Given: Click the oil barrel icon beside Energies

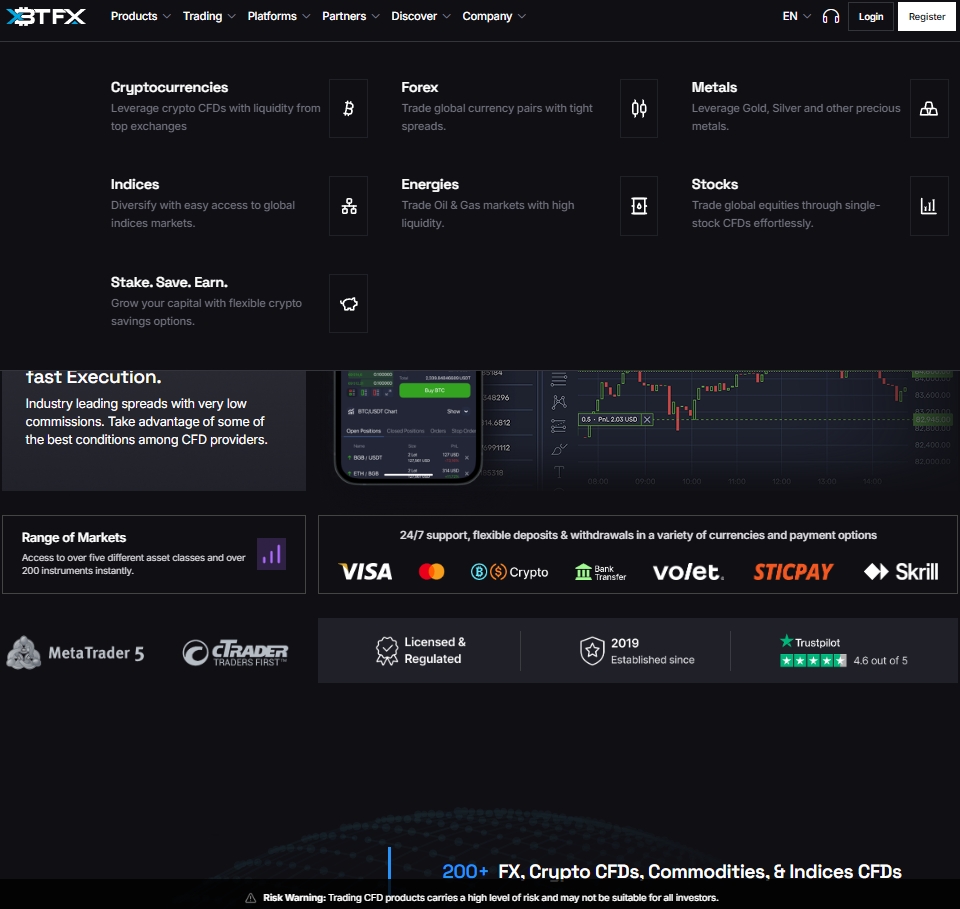Looking at the screenshot, I should coord(639,206).
